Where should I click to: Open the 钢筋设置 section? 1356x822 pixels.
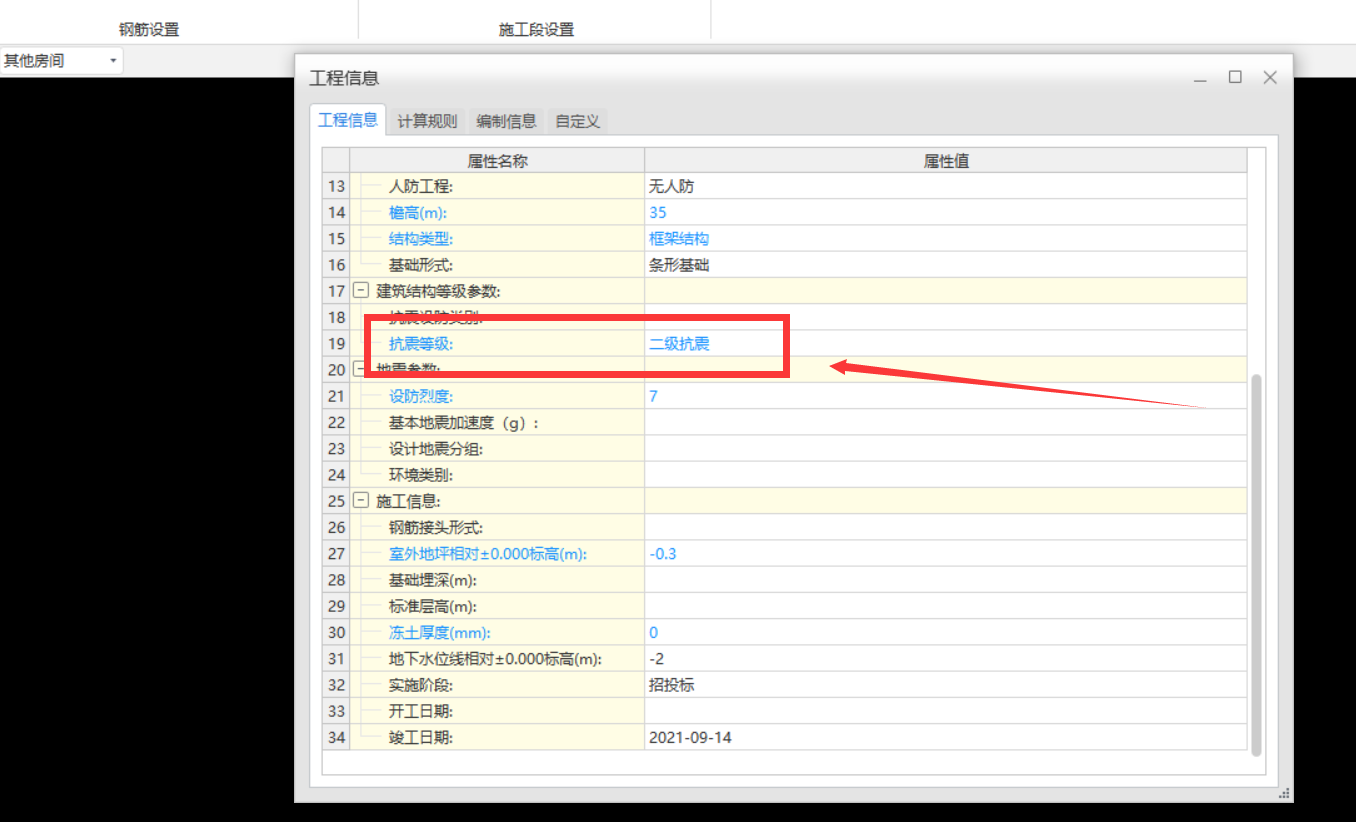149,29
